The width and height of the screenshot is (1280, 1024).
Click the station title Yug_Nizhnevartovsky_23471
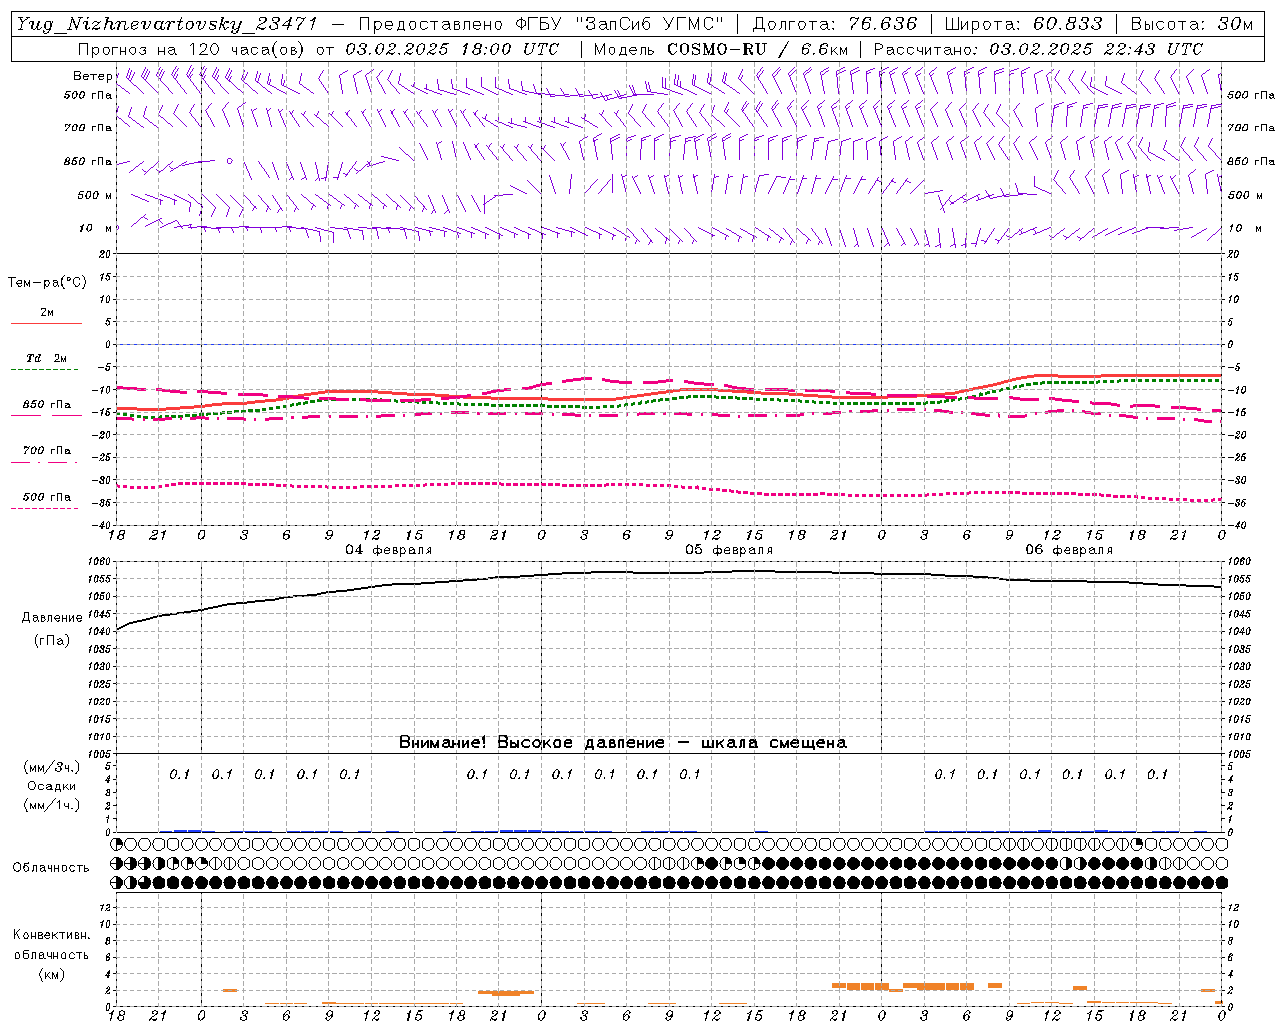pyautogui.click(x=167, y=24)
